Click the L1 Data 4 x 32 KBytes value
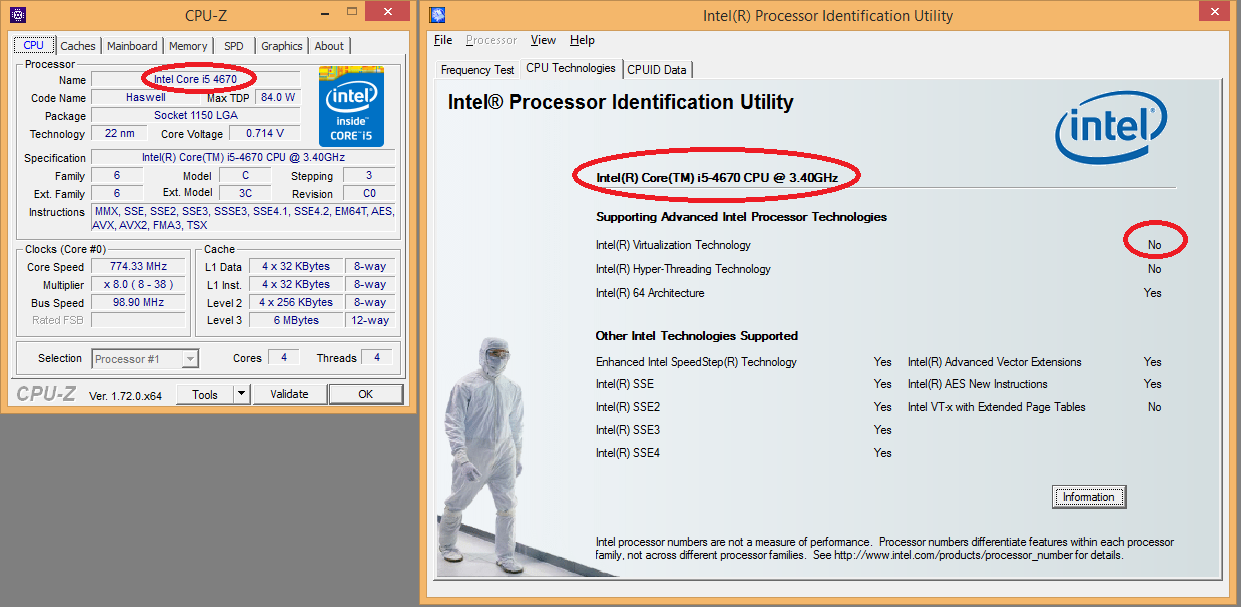 (x=296, y=267)
